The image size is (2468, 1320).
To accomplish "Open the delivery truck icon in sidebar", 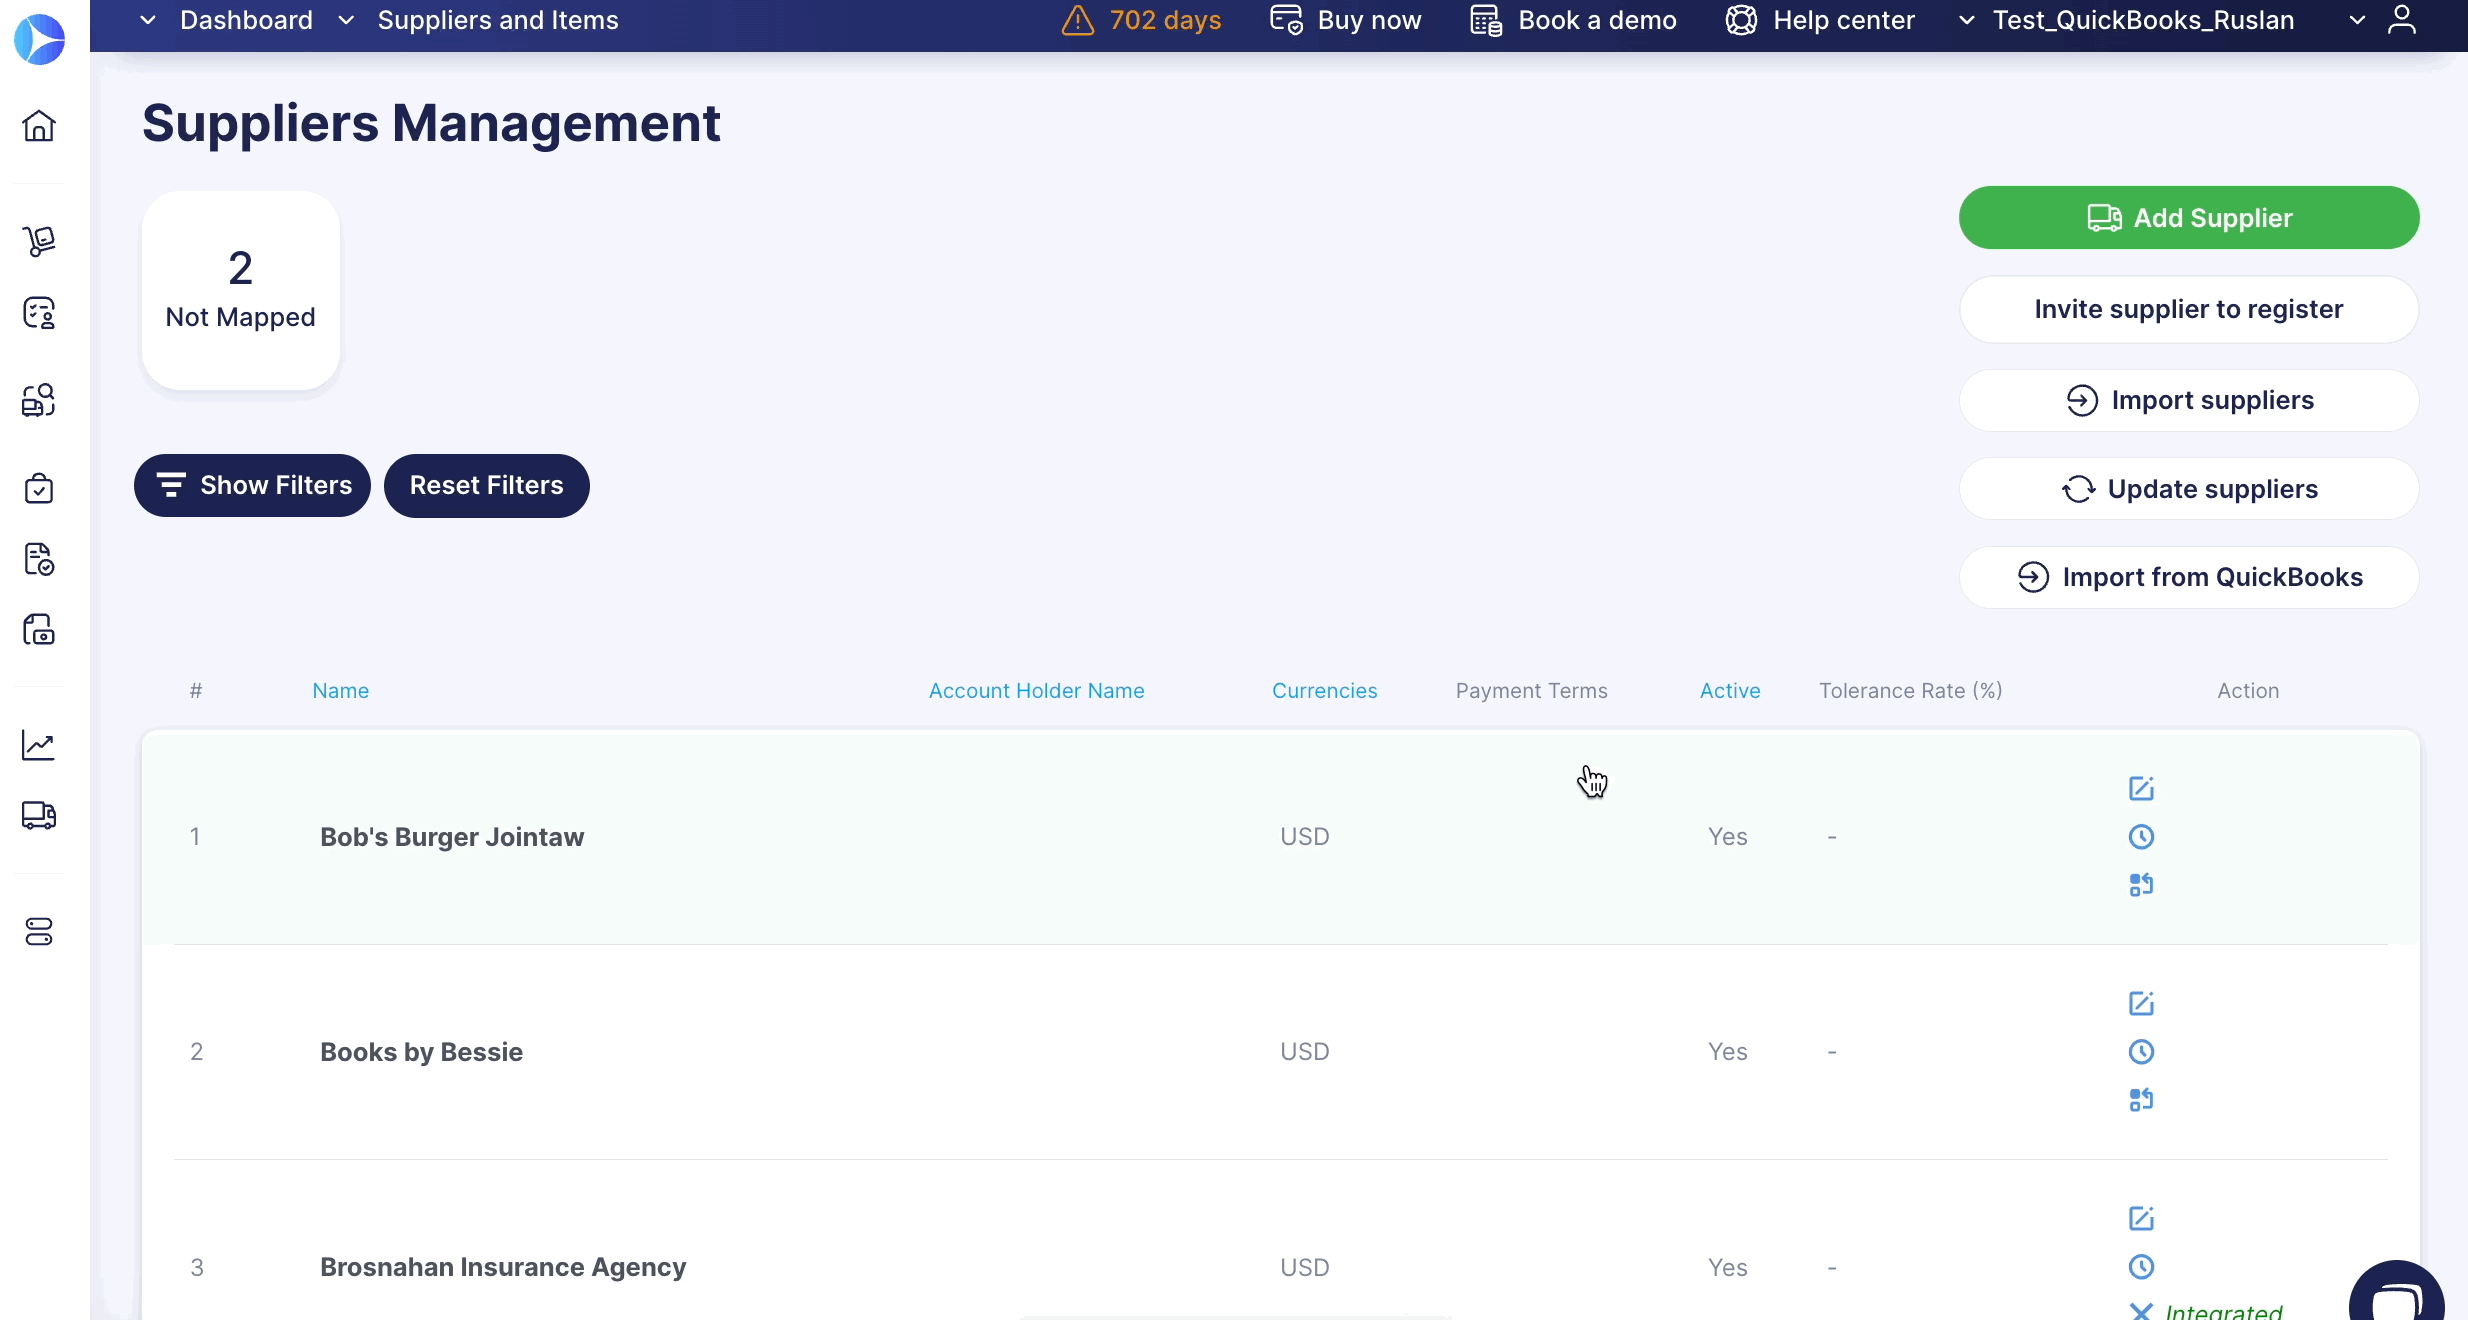I will pos(39,815).
